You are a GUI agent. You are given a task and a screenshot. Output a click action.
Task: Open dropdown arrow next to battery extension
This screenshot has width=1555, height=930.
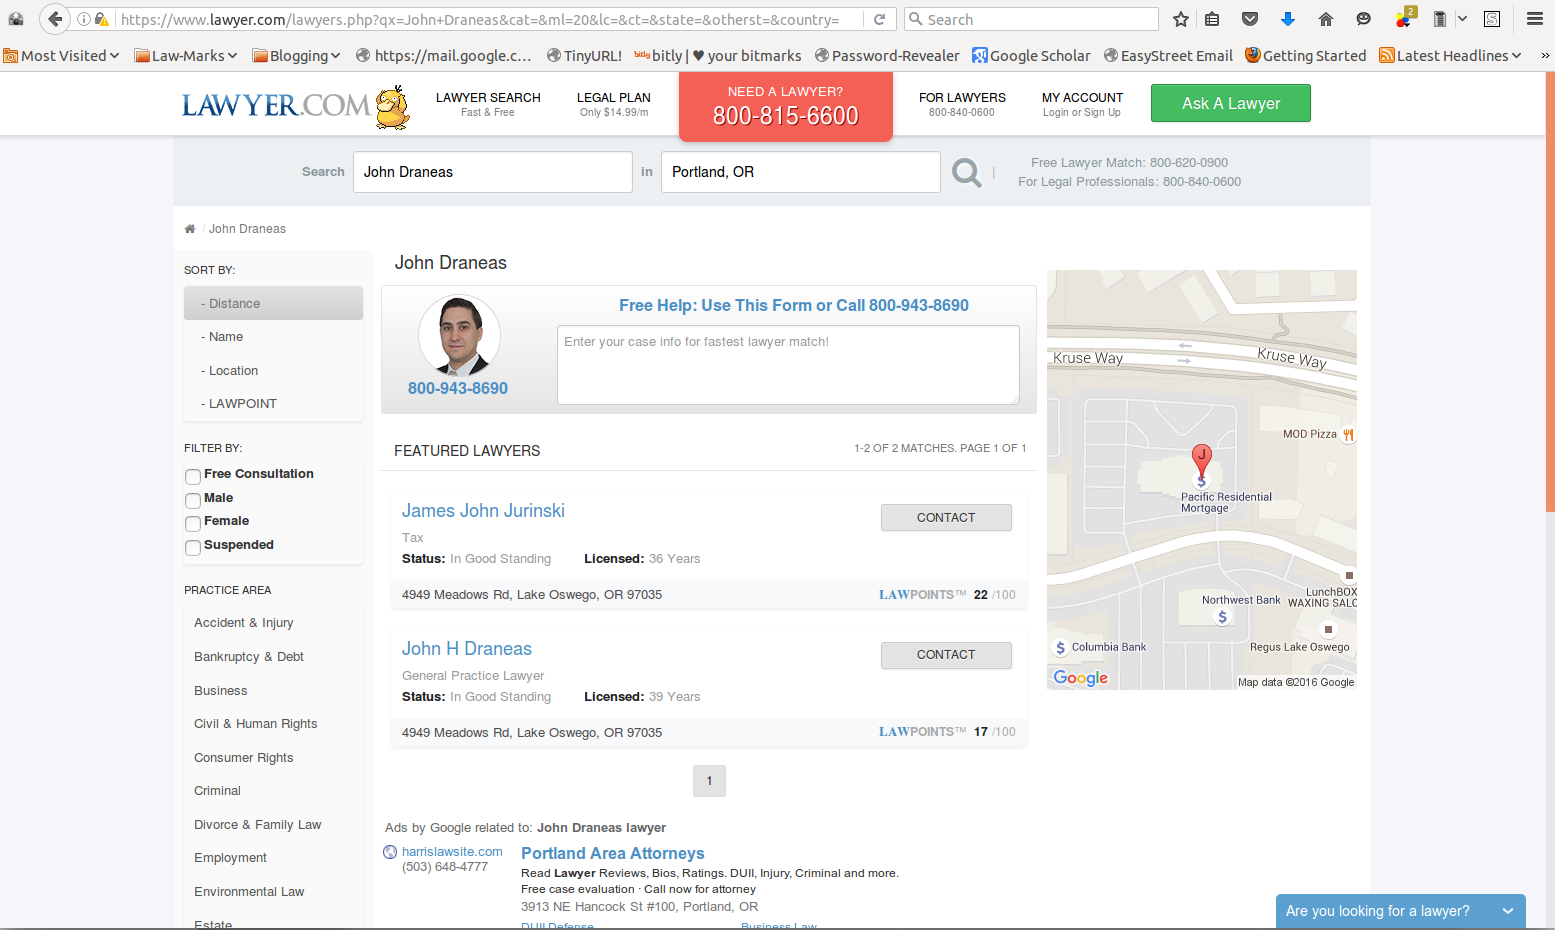tap(1462, 19)
